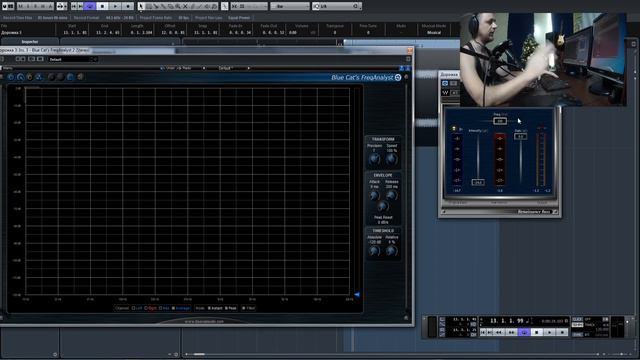This screenshot has height=360, width=640.
Task: Select the magnifier Zoom tool in toolbar
Action: (x=178, y=6)
